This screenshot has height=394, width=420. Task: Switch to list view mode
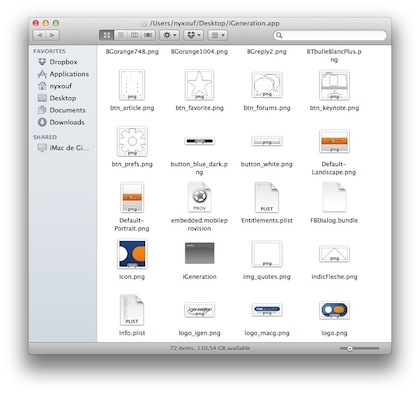click(x=121, y=35)
